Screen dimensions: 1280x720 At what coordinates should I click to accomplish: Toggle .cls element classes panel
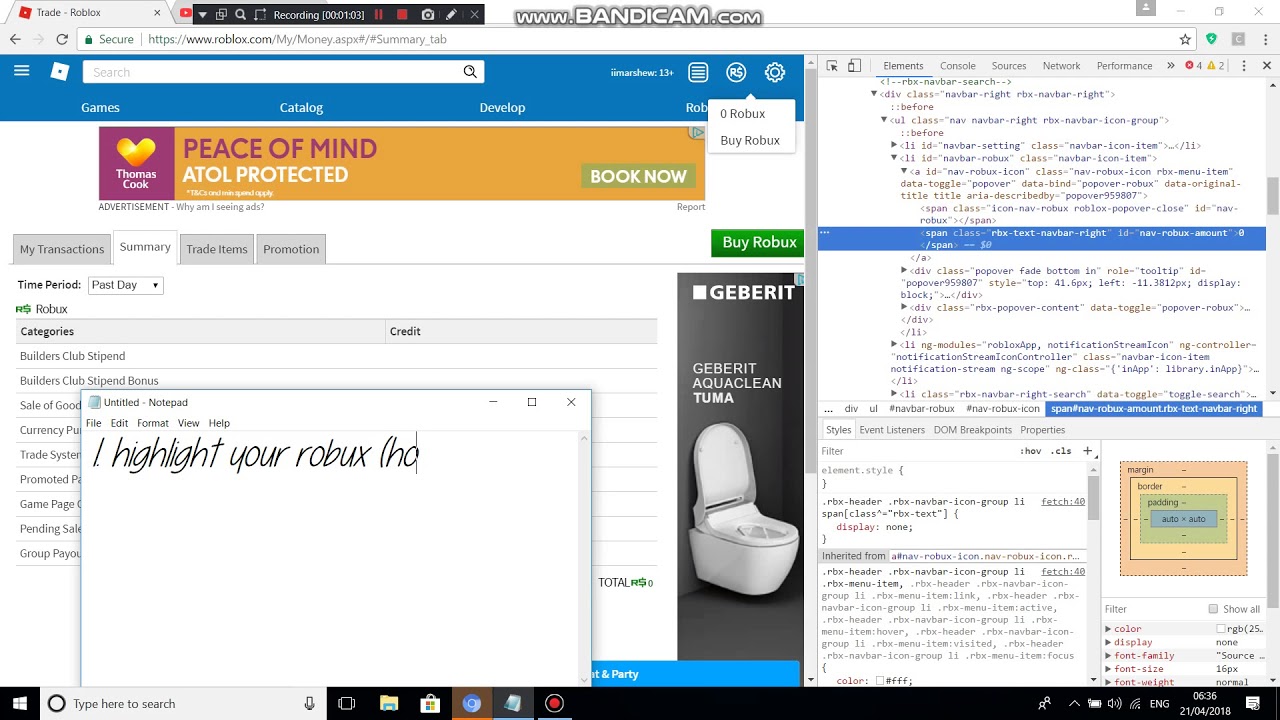(1062, 451)
